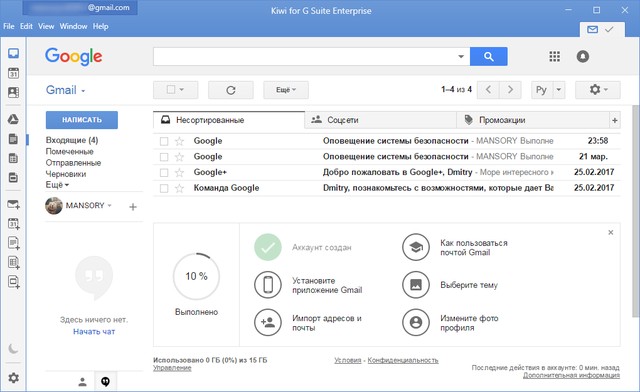Viewport: 640px width, 392px height.
Task: Go to the previous page of messages
Action: click(488, 90)
